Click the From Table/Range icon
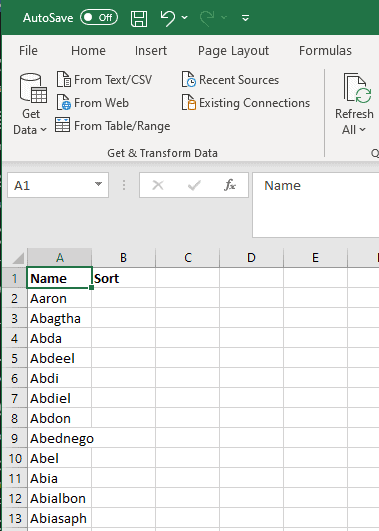Screen dimensions: 379x531 click(x=63, y=125)
